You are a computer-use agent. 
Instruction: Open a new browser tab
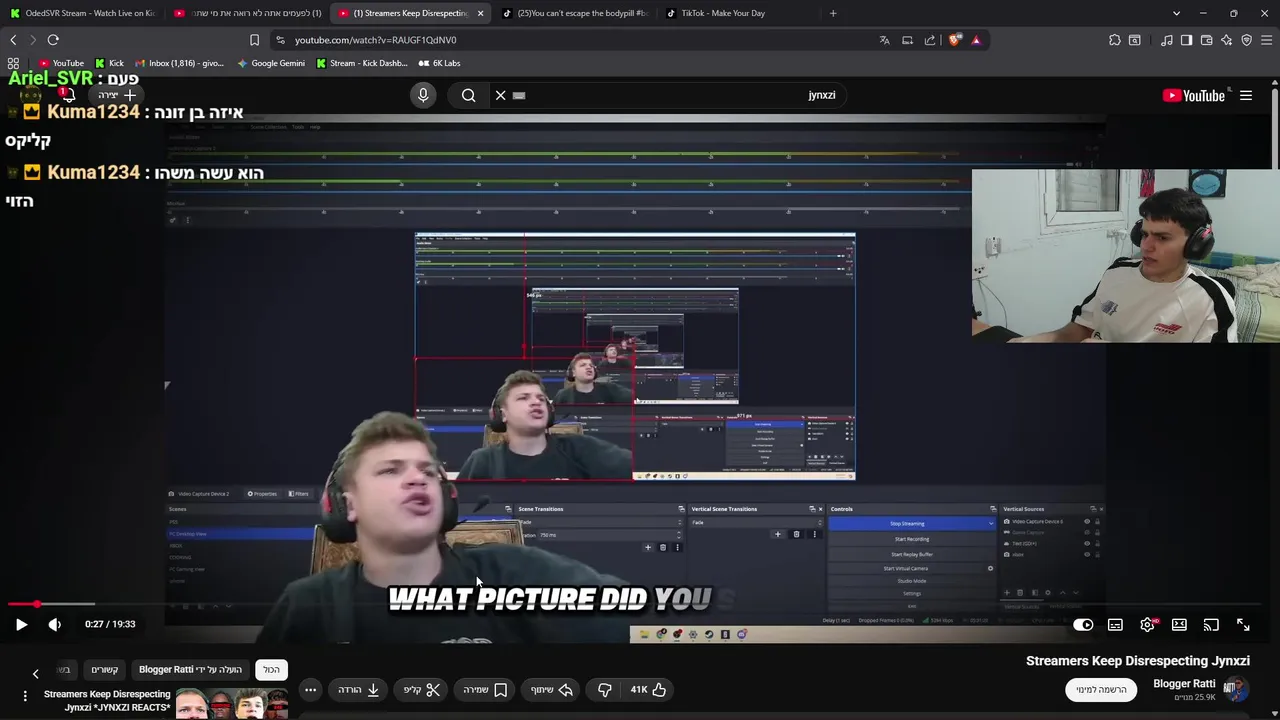click(x=833, y=13)
